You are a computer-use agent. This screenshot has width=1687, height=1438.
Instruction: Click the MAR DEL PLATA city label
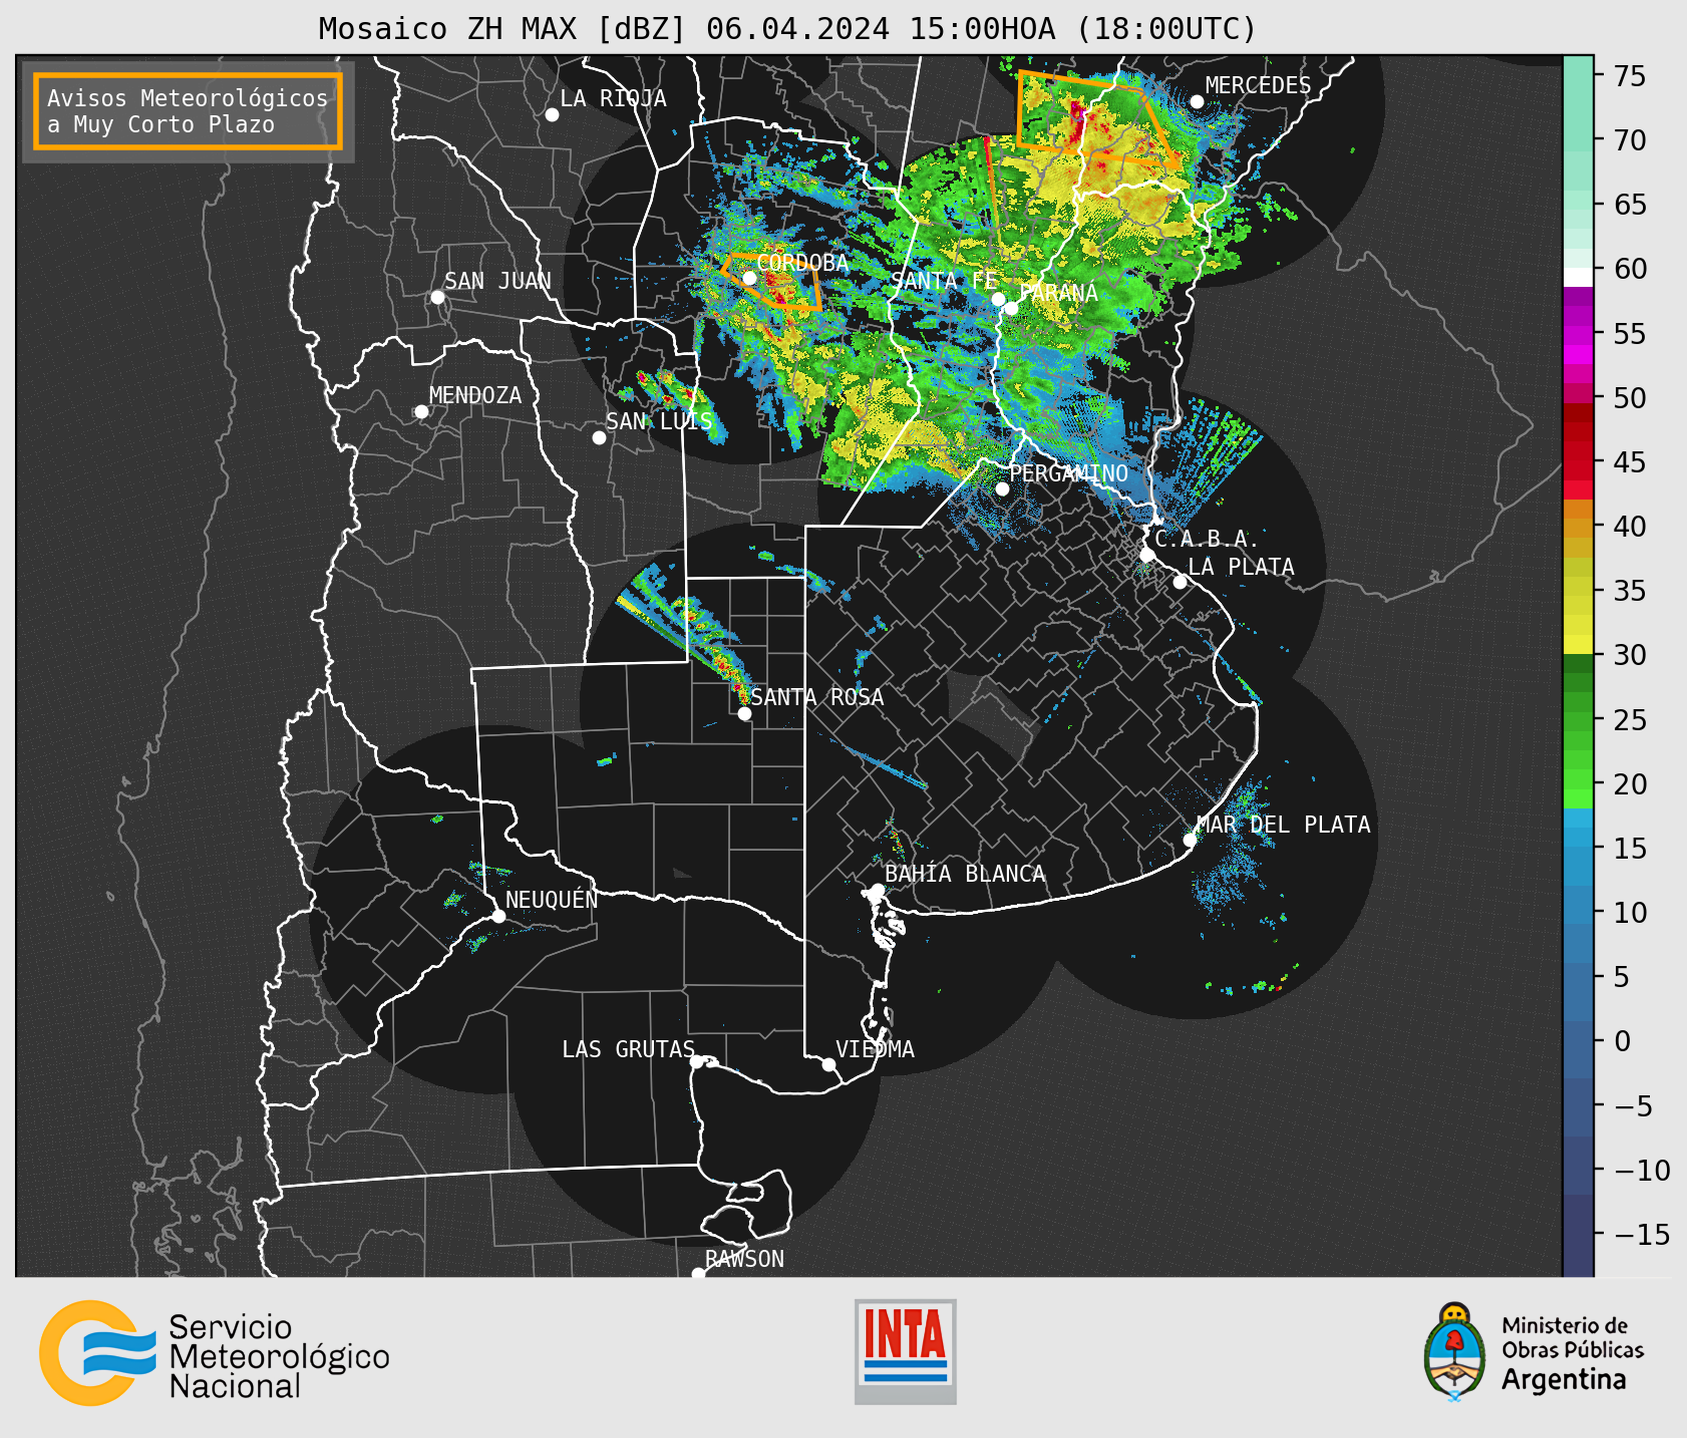point(1283,825)
